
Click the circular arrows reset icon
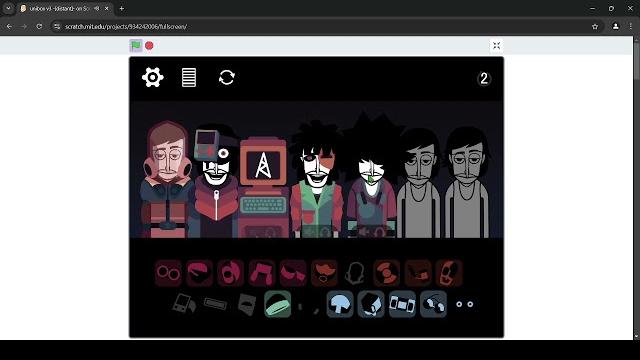click(227, 77)
